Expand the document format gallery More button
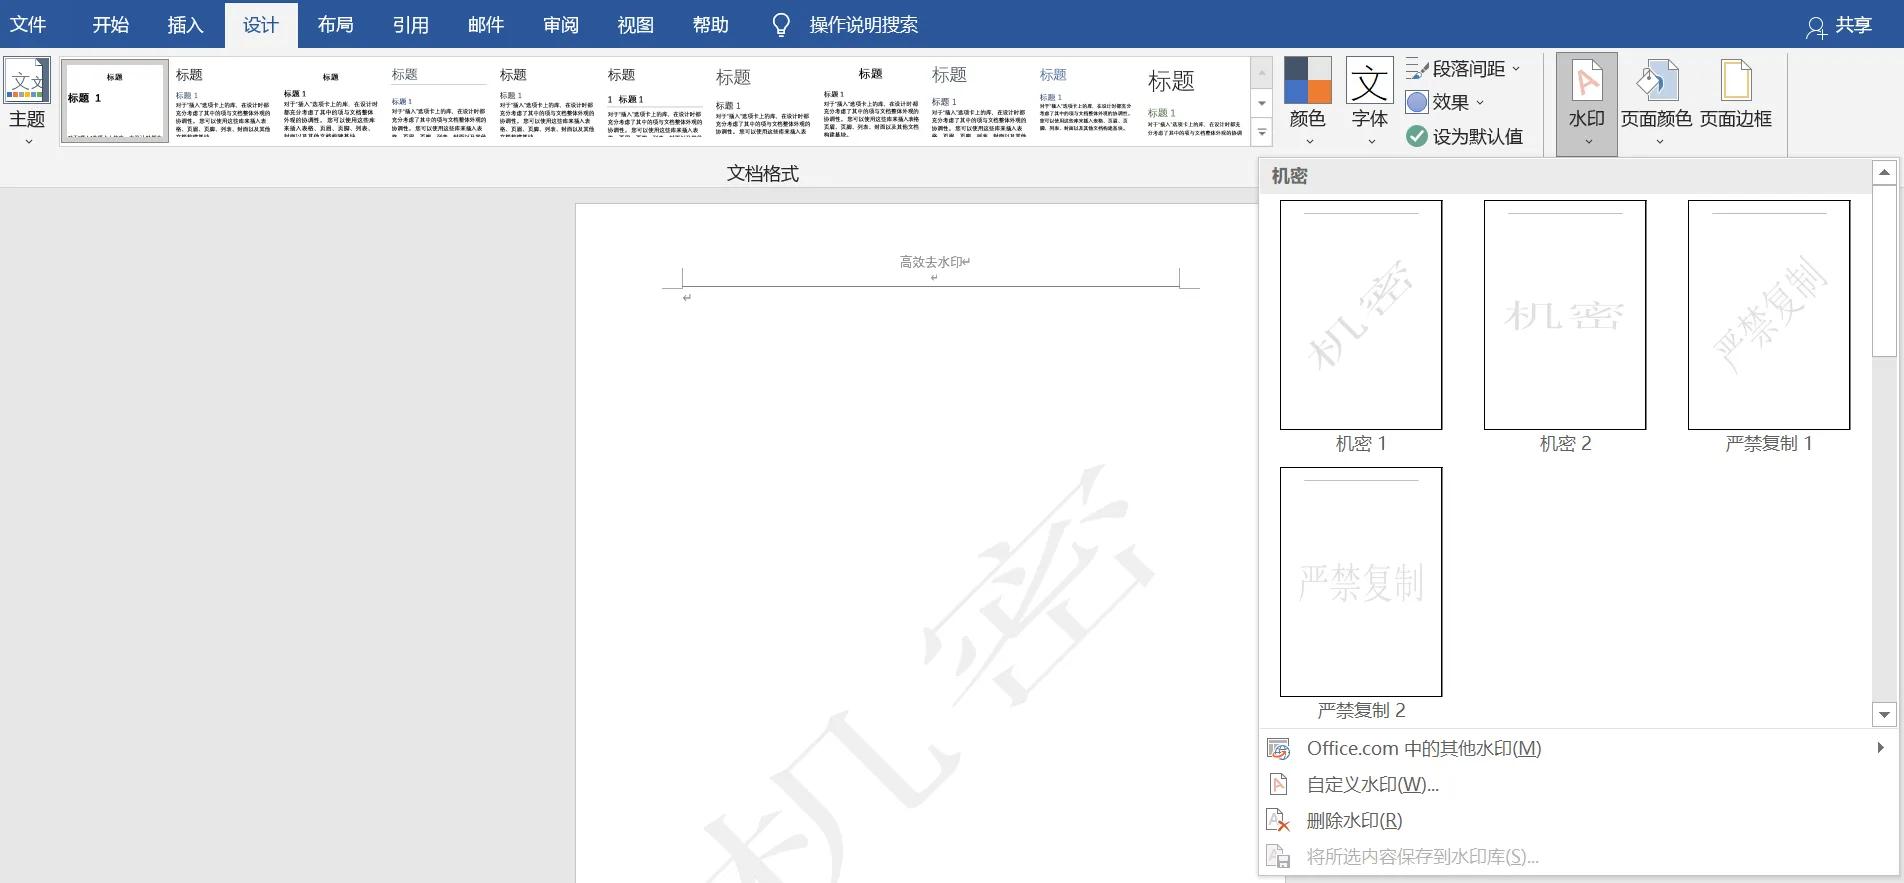The height and width of the screenshot is (883, 1904). (1262, 132)
